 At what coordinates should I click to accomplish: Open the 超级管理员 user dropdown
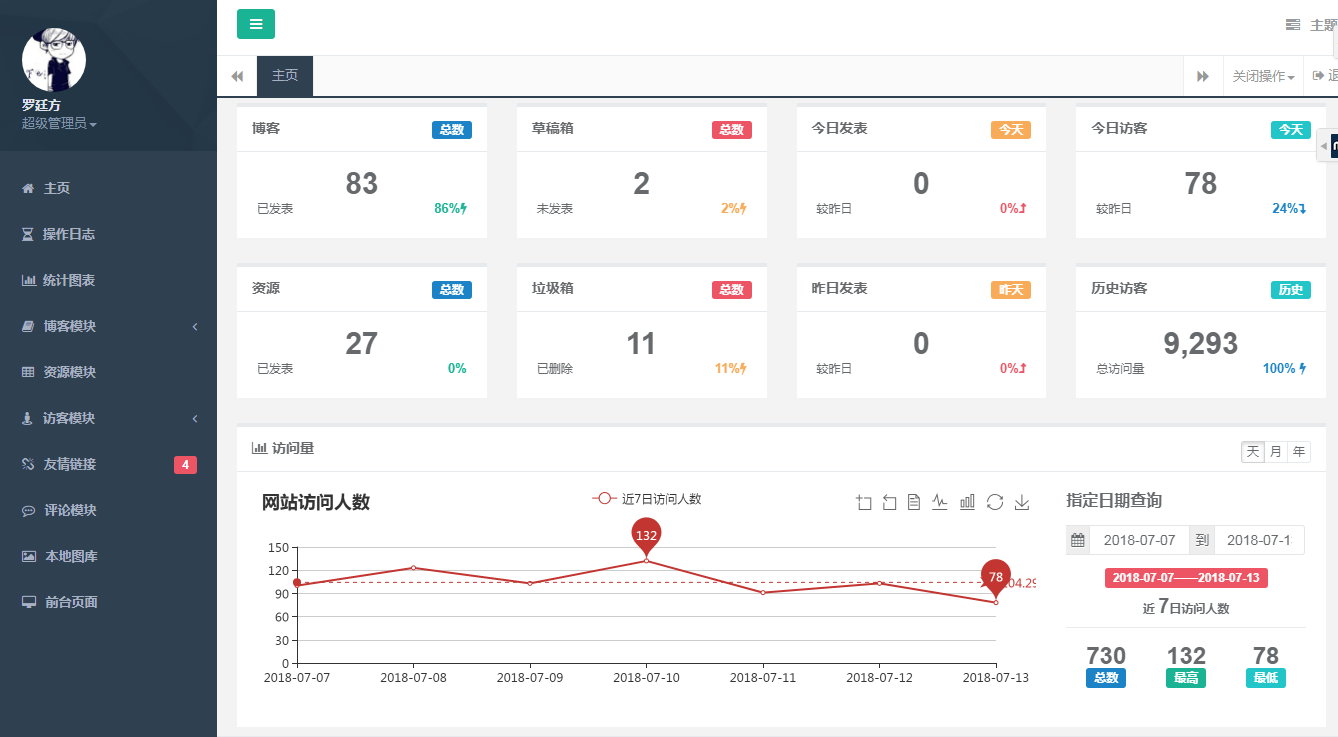pos(59,124)
